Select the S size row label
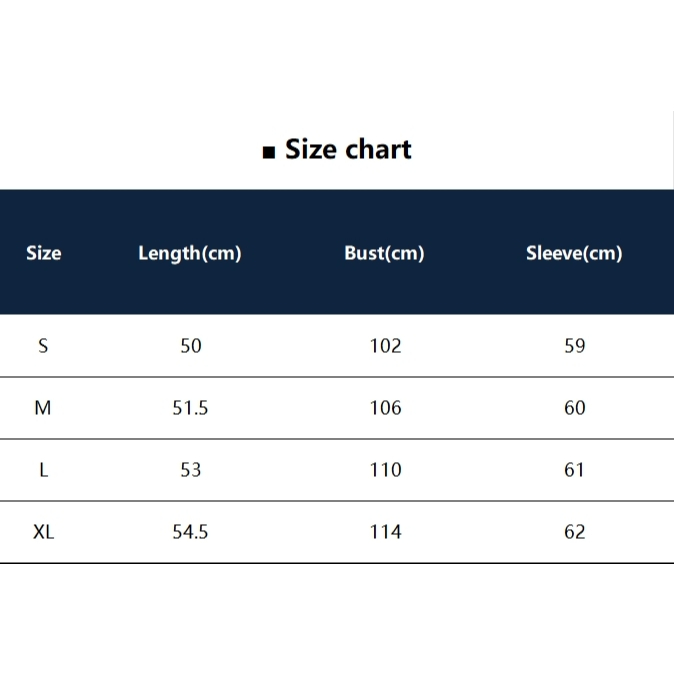The height and width of the screenshot is (674, 674). [x=43, y=346]
